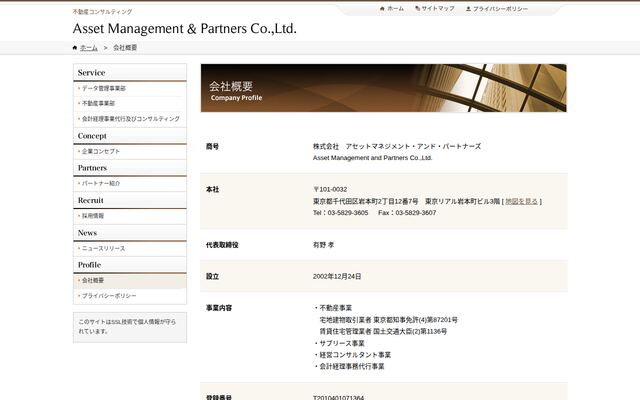Click the SSL notice box in the sidebar
The image size is (640, 400).
coord(130,327)
